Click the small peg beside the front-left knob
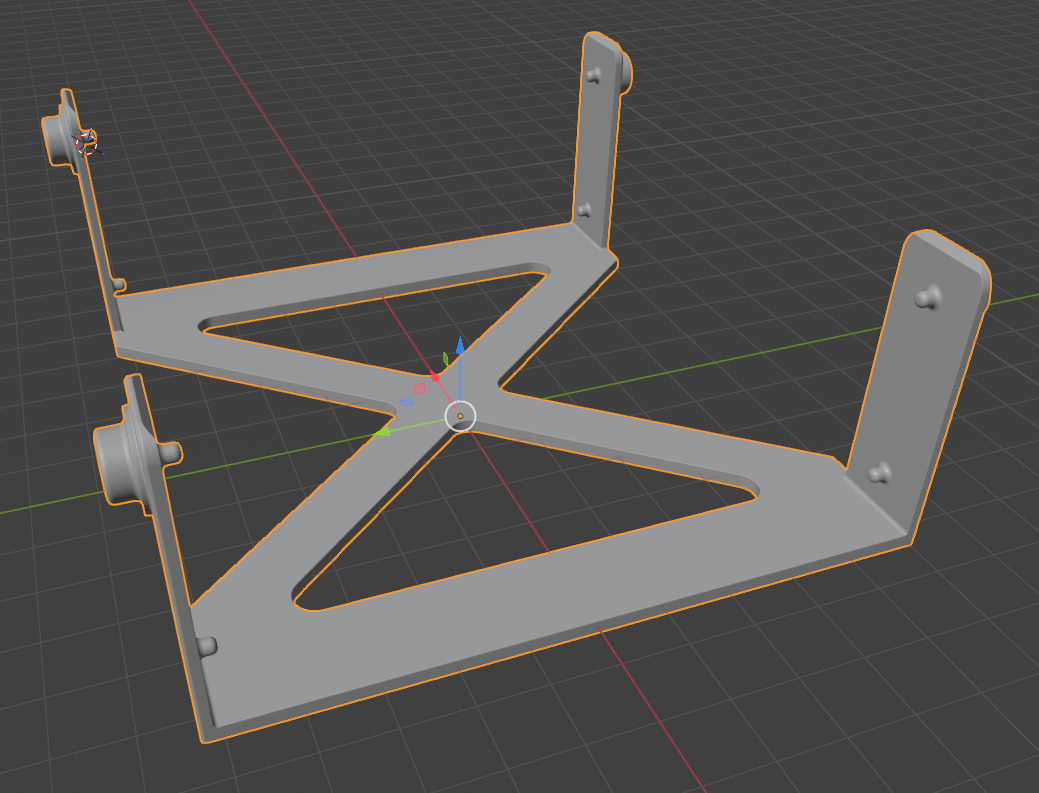The image size is (1039, 793). pos(170,453)
